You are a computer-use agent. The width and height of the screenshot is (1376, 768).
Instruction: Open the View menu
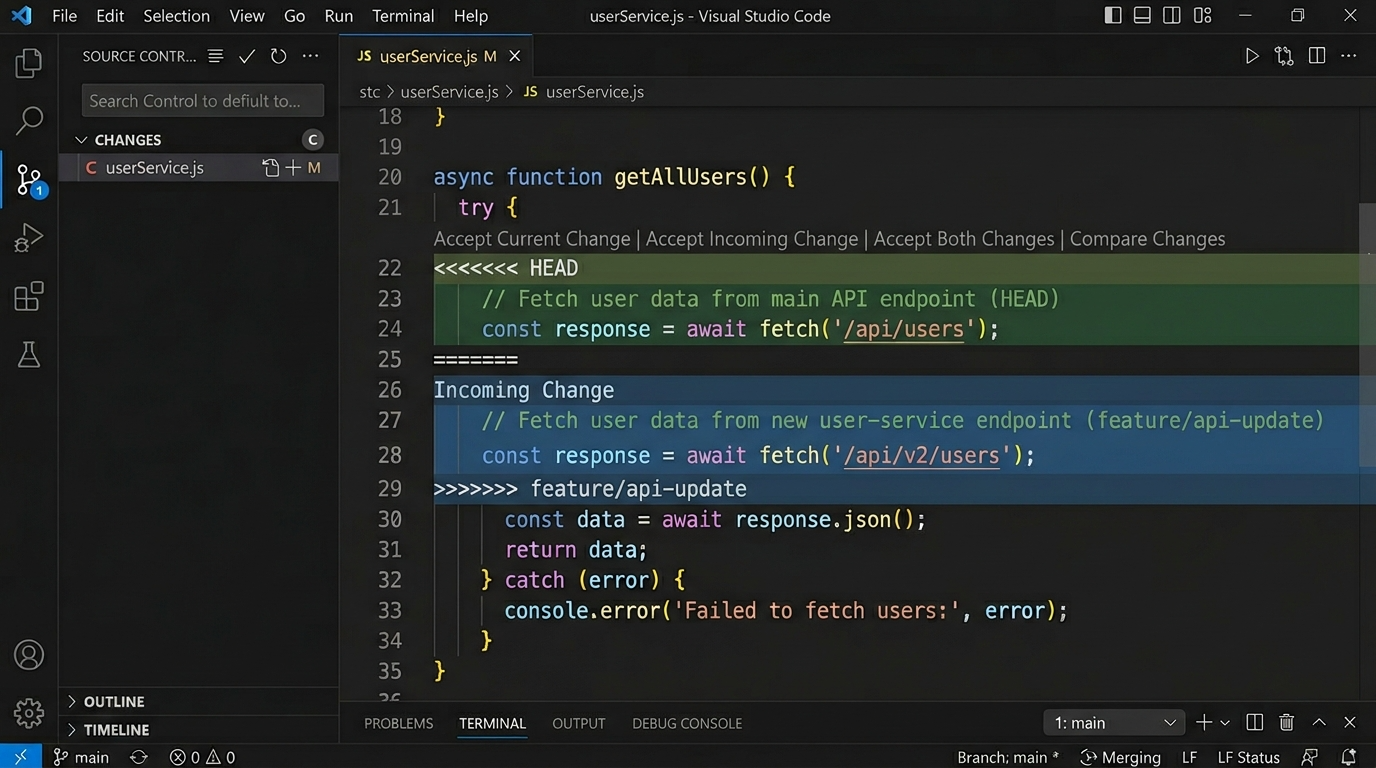[247, 16]
